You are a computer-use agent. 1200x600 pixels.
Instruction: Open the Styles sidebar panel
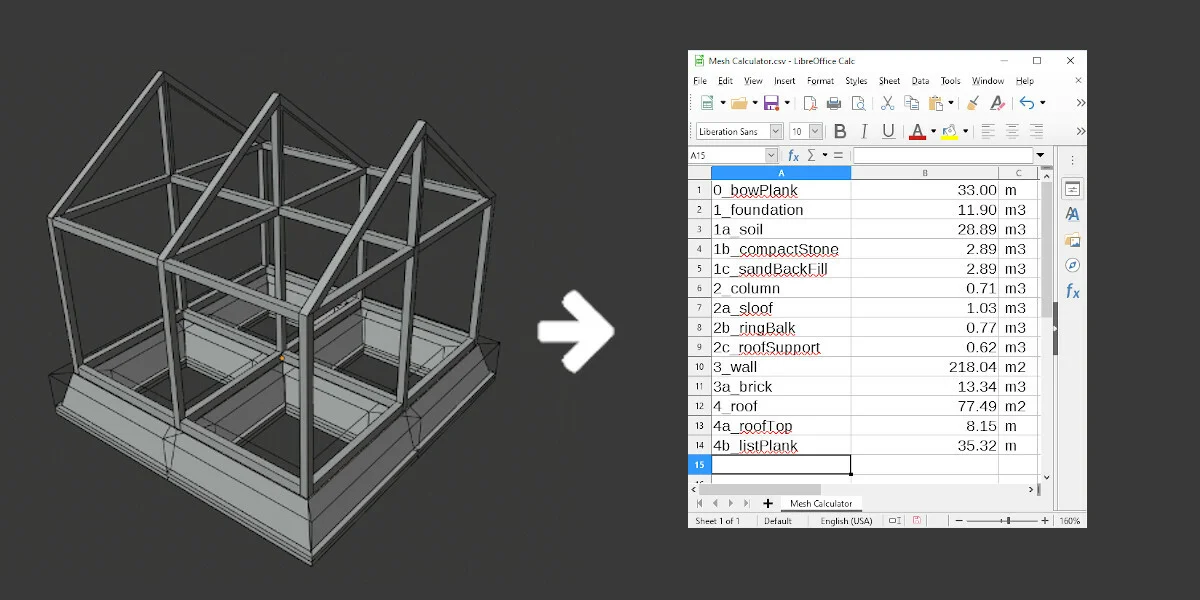point(1073,213)
